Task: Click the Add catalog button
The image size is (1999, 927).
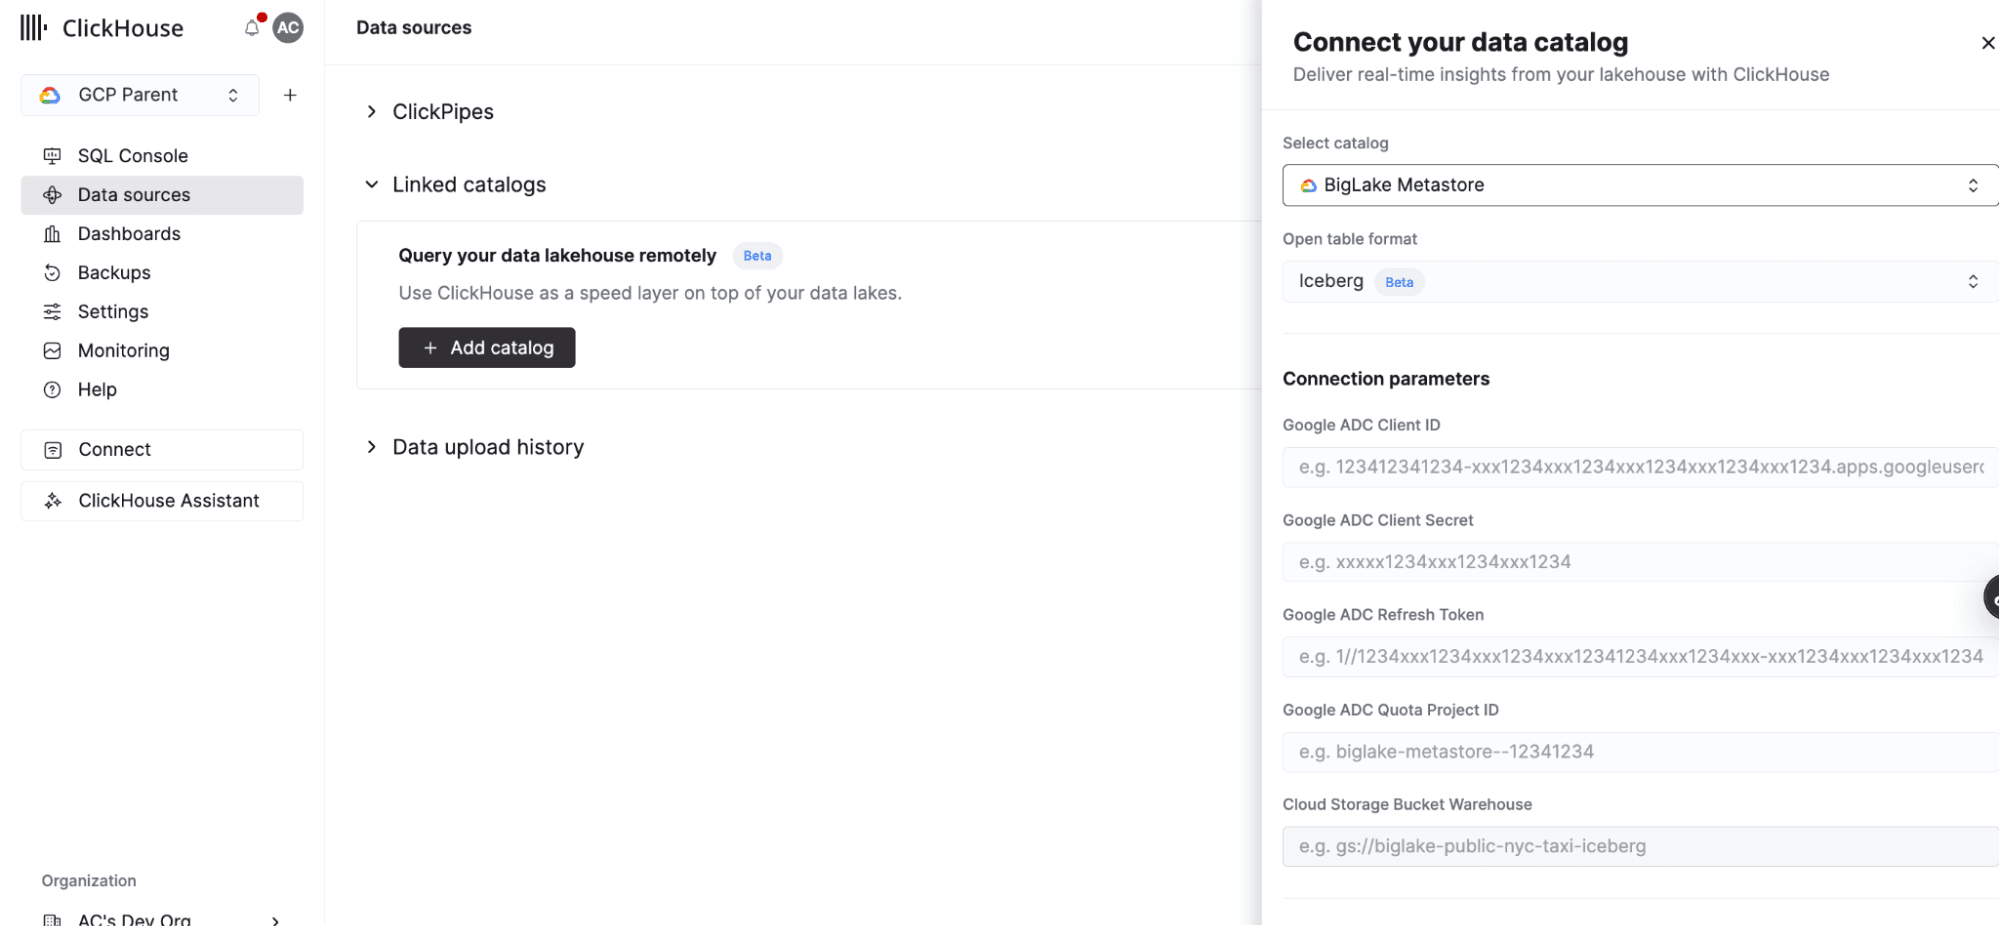Action: (487, 348)
